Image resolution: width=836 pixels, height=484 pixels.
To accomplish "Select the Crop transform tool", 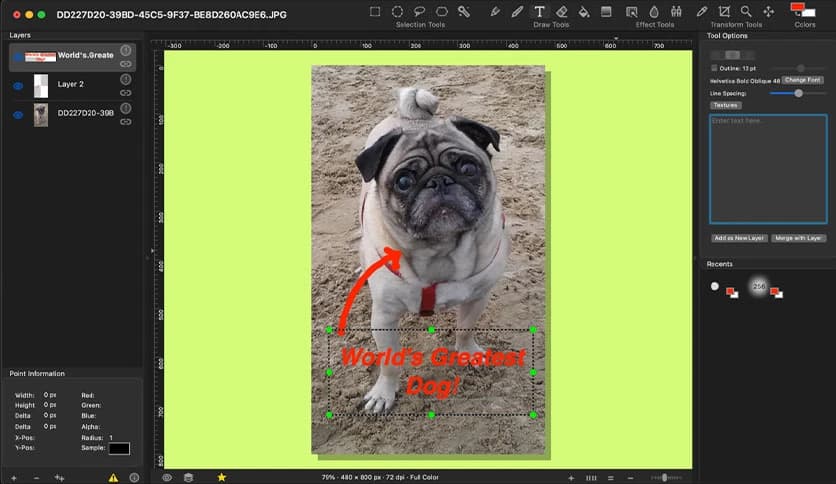I will pyautogui.click(x=724, y=12).
